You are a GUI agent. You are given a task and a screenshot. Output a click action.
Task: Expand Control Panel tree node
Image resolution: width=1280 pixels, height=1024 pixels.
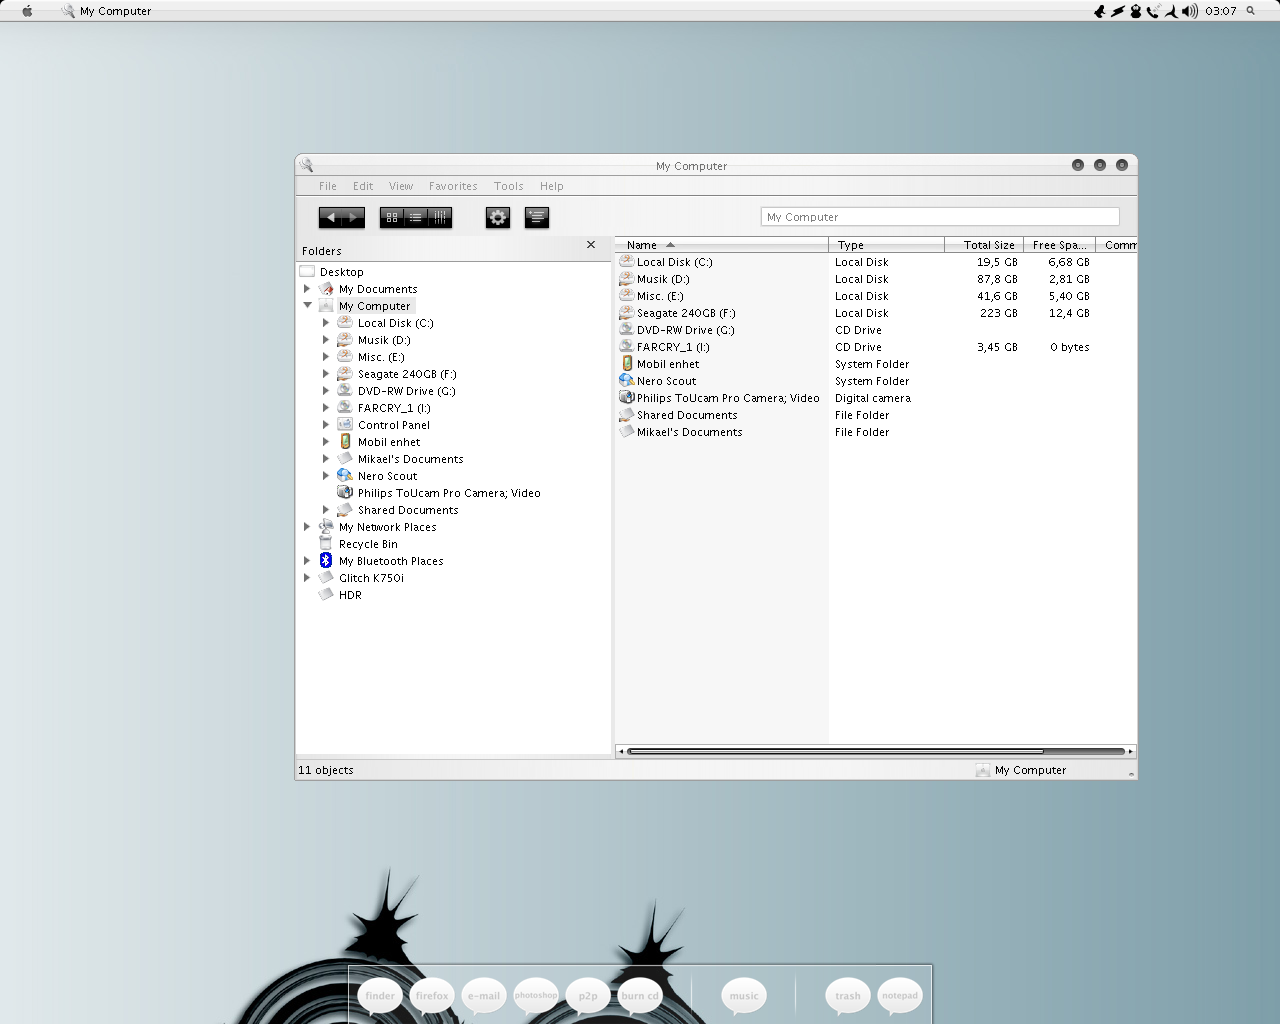(x=326, y=425)
